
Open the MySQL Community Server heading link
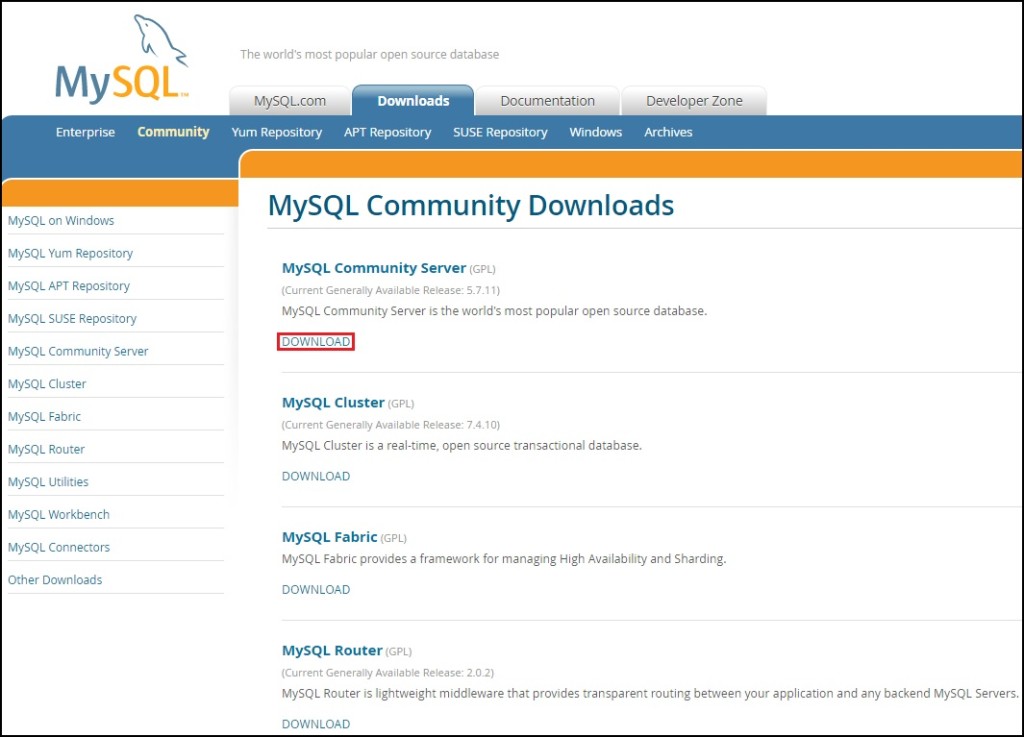tap(374, 268)
